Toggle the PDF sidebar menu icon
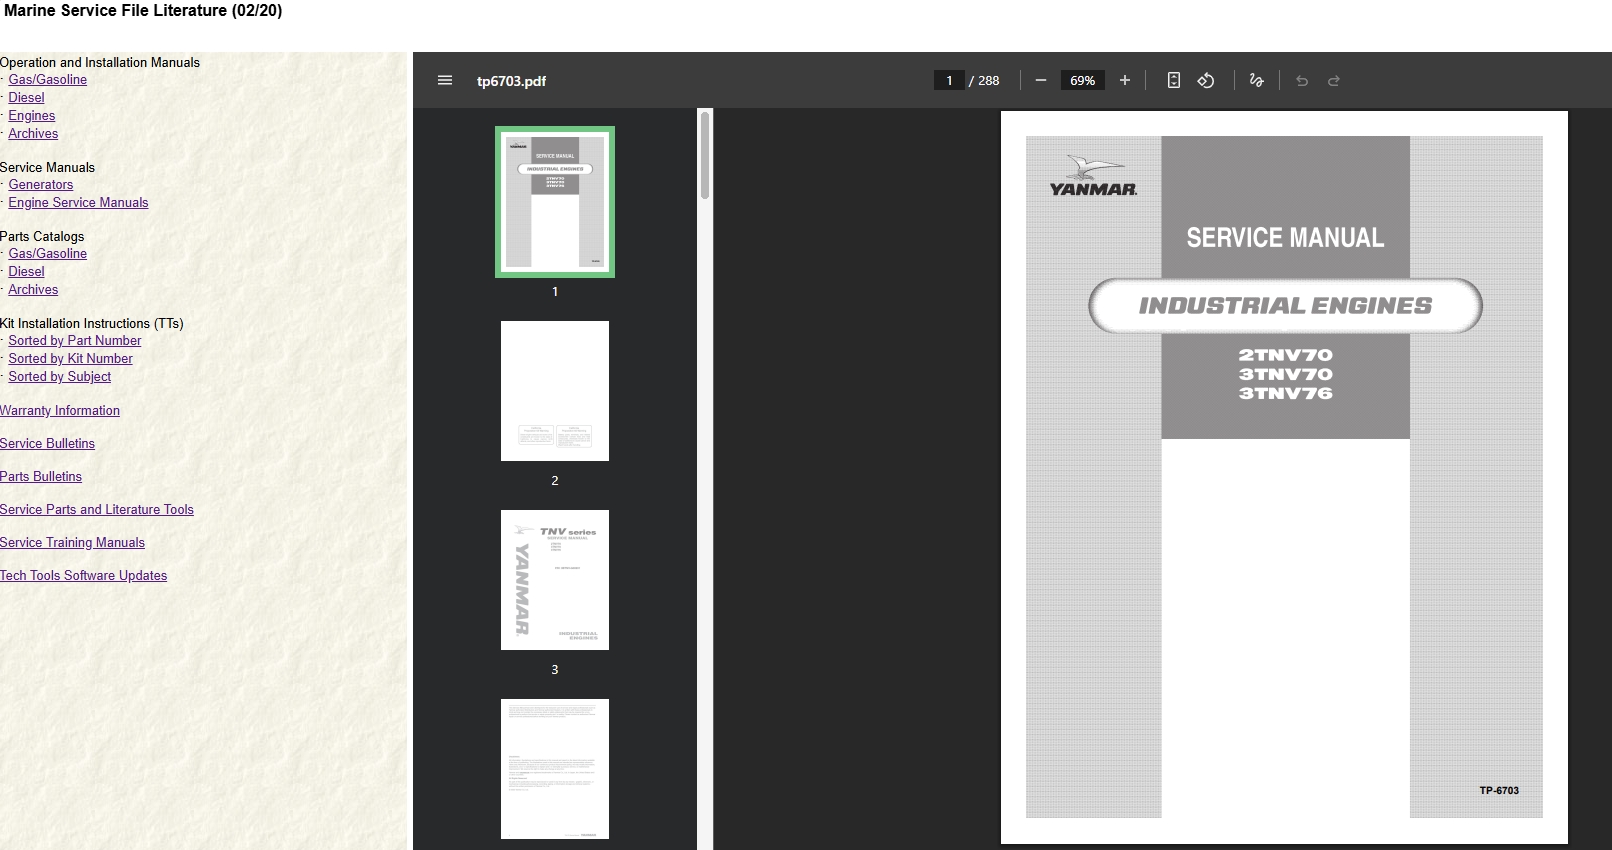The height and width of the screenshot is (850, 1612). pyautogui.click(x=445, y=81)
